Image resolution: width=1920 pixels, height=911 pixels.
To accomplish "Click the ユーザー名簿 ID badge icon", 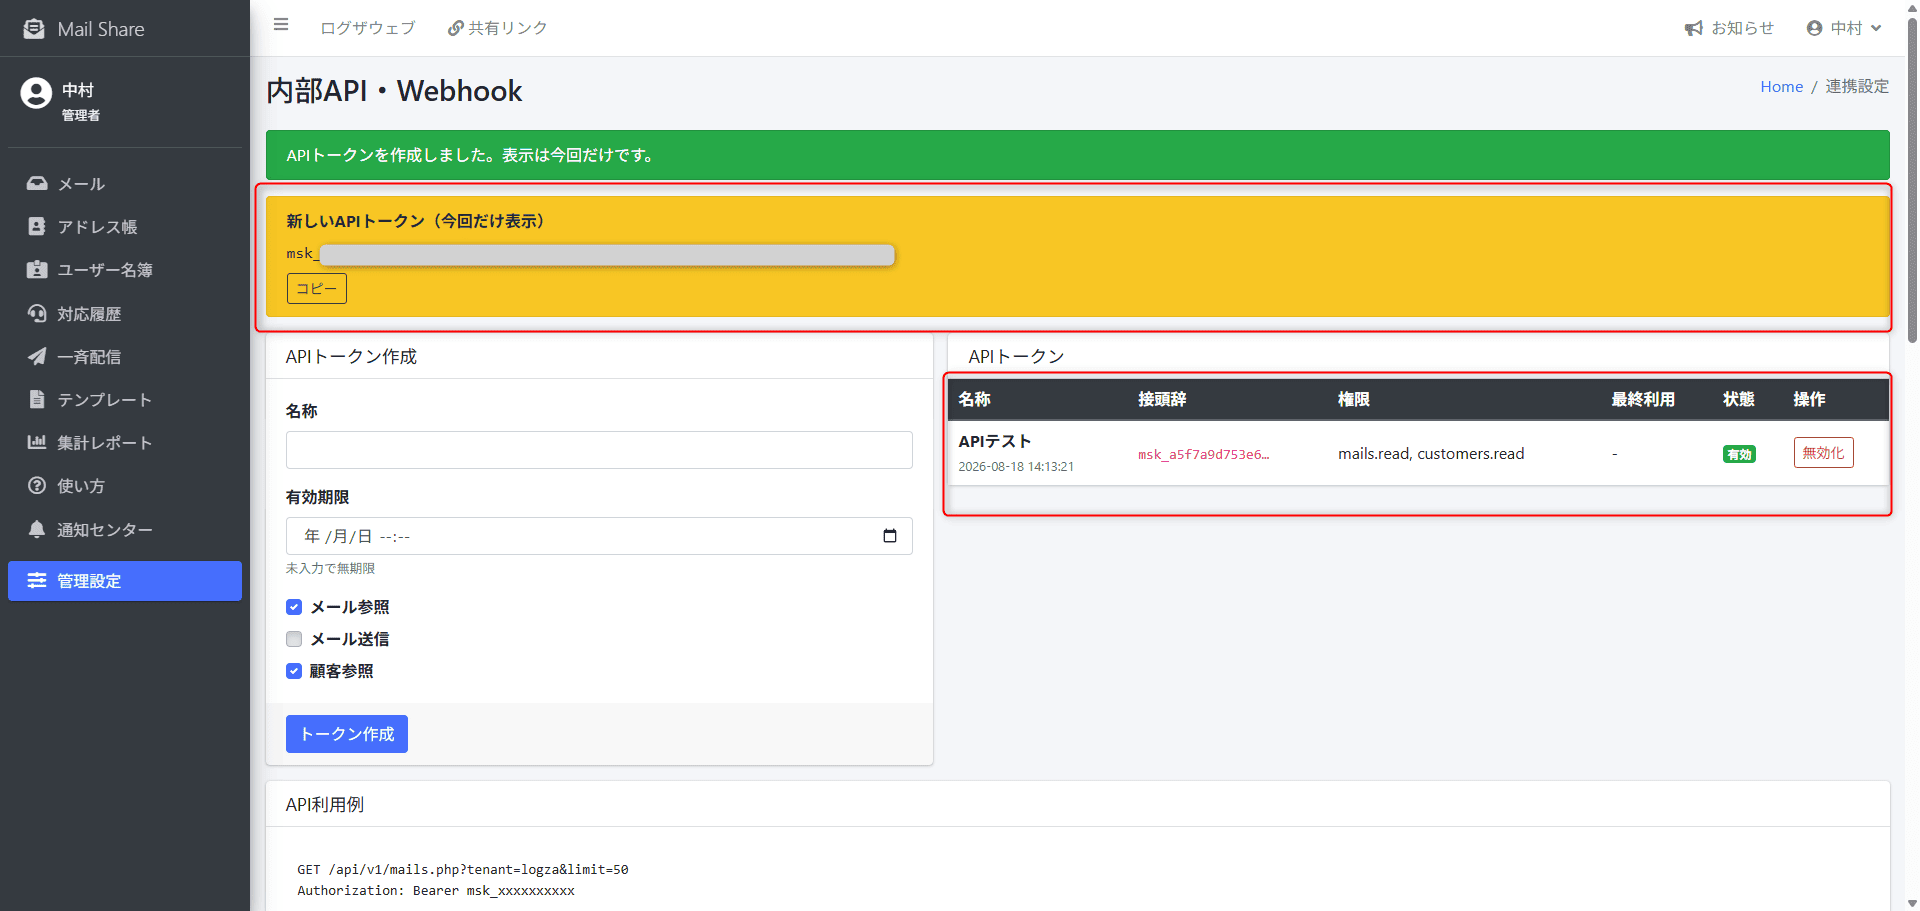I will click(x=37, y=270).
